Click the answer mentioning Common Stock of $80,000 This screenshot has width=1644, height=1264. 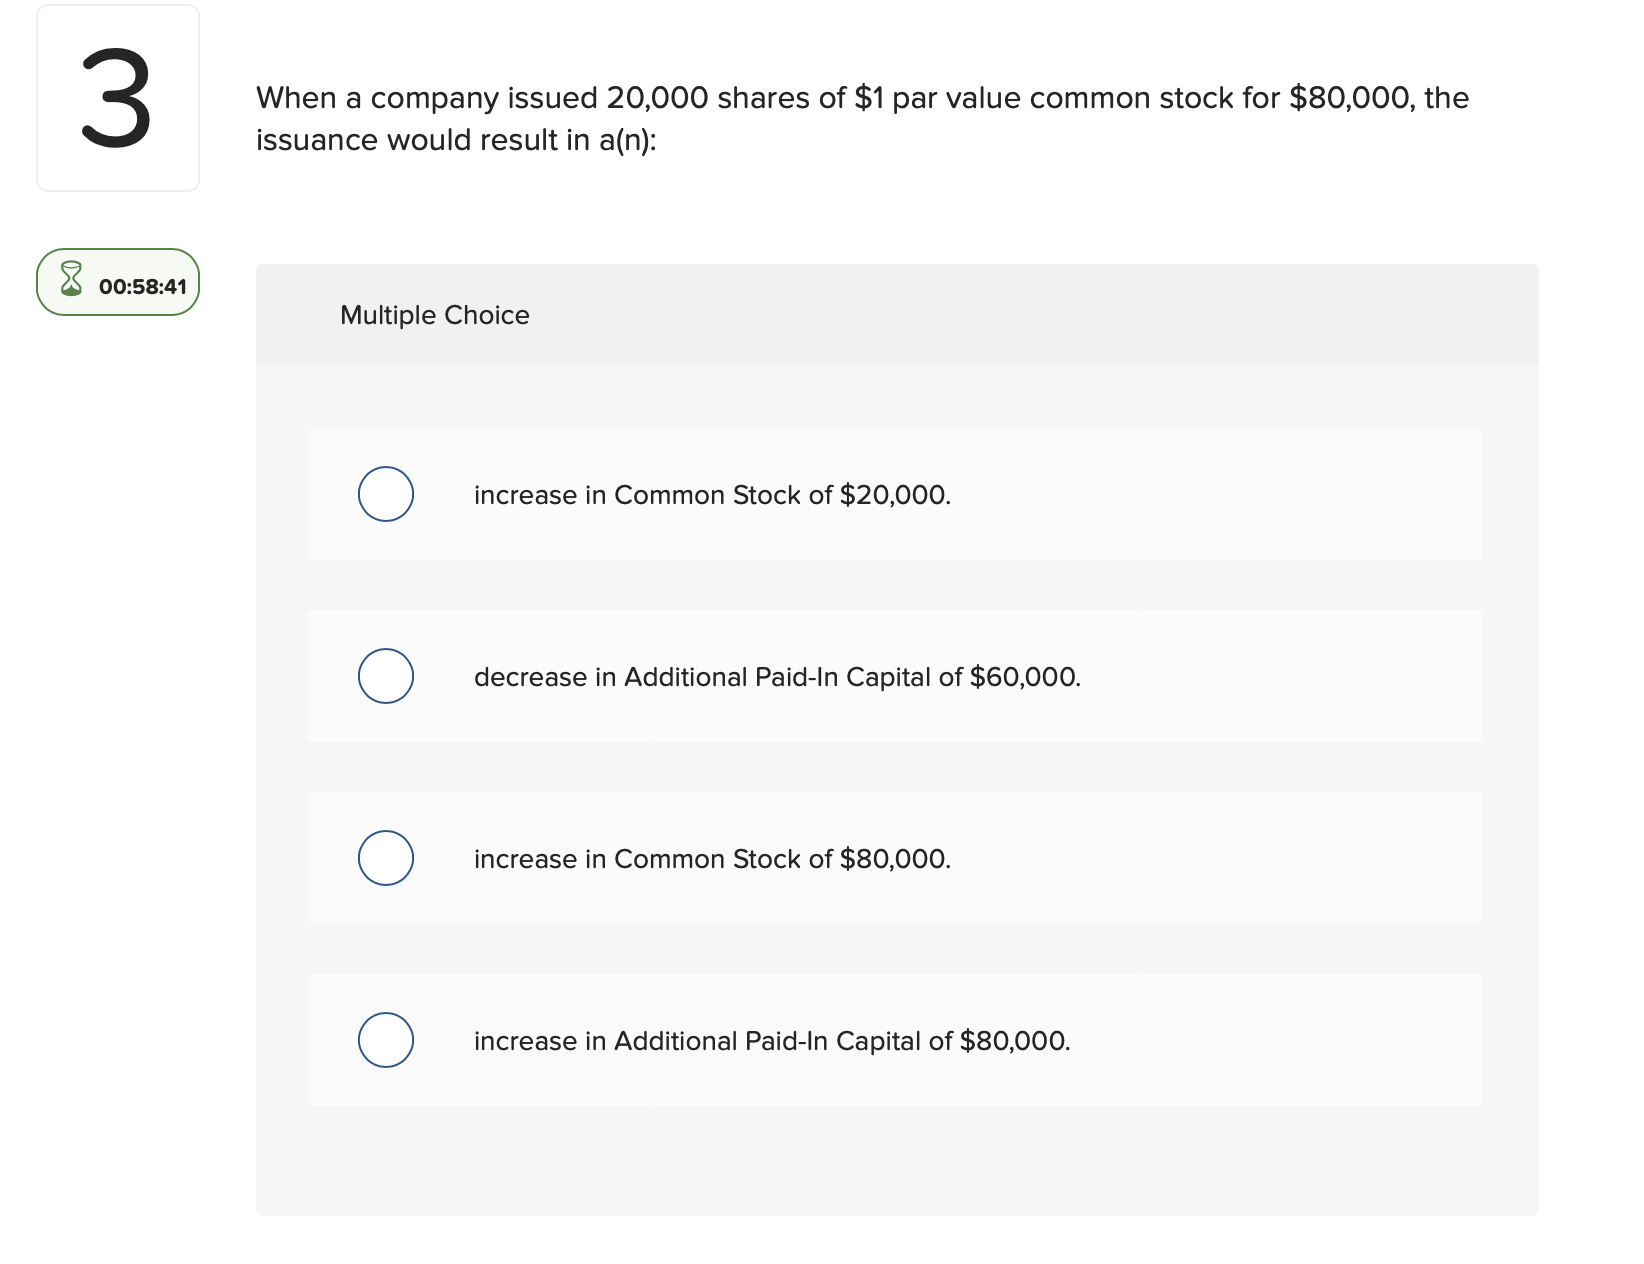[712, 858]
